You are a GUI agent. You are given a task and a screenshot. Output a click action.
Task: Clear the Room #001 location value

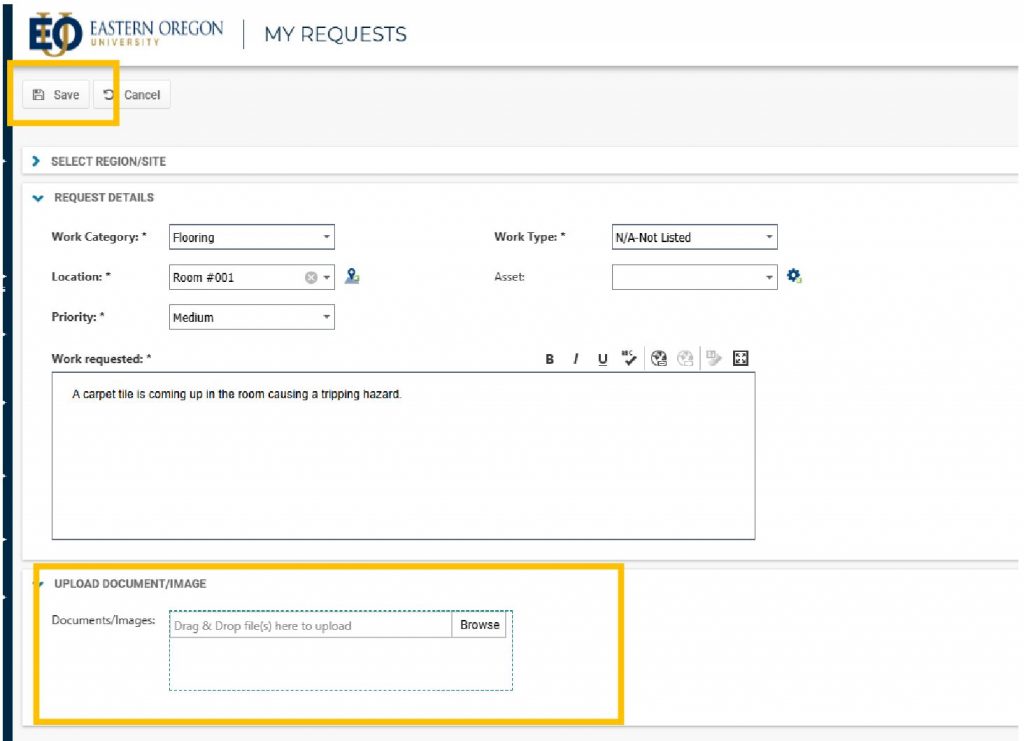311,278
